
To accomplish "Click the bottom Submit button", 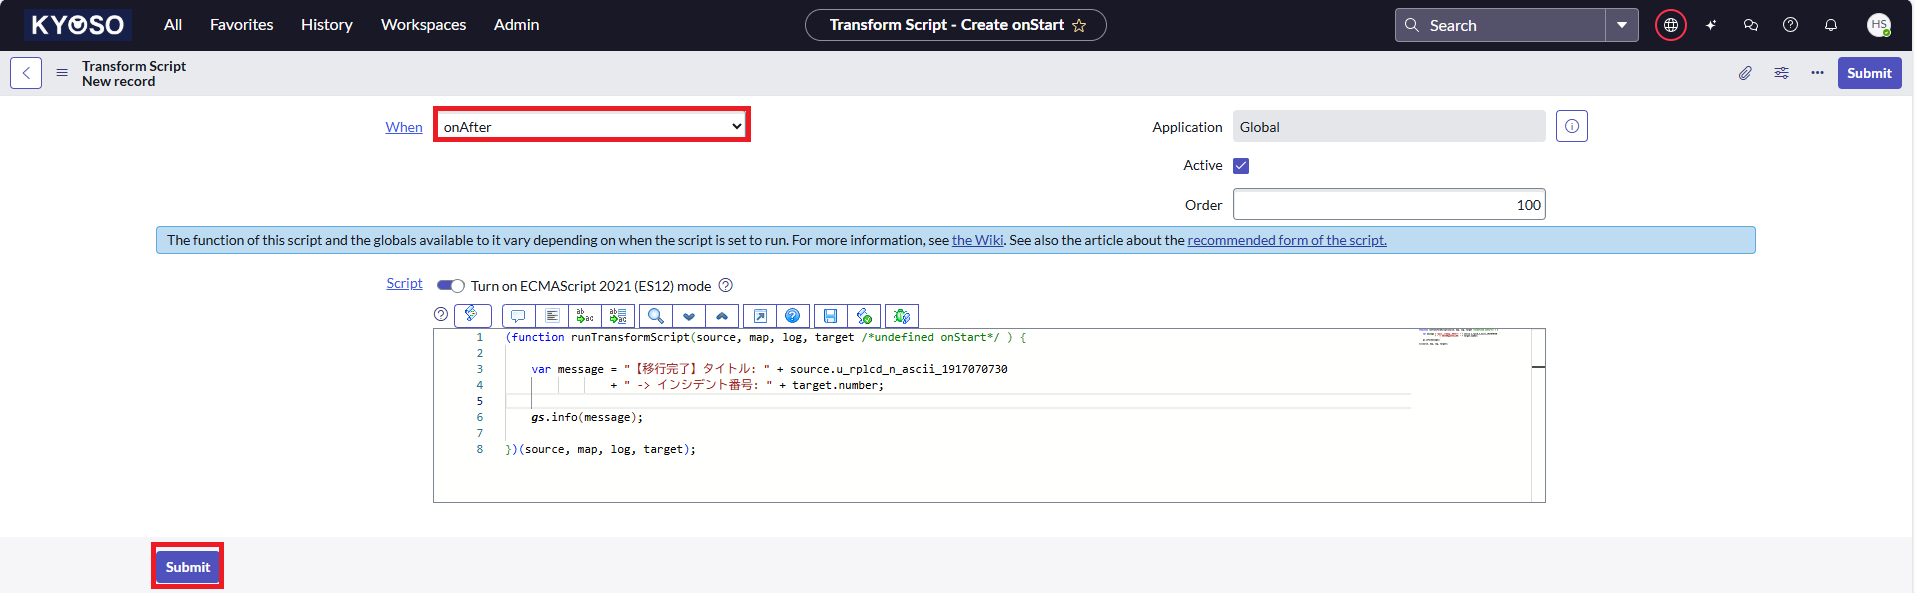I will [187, 567].
